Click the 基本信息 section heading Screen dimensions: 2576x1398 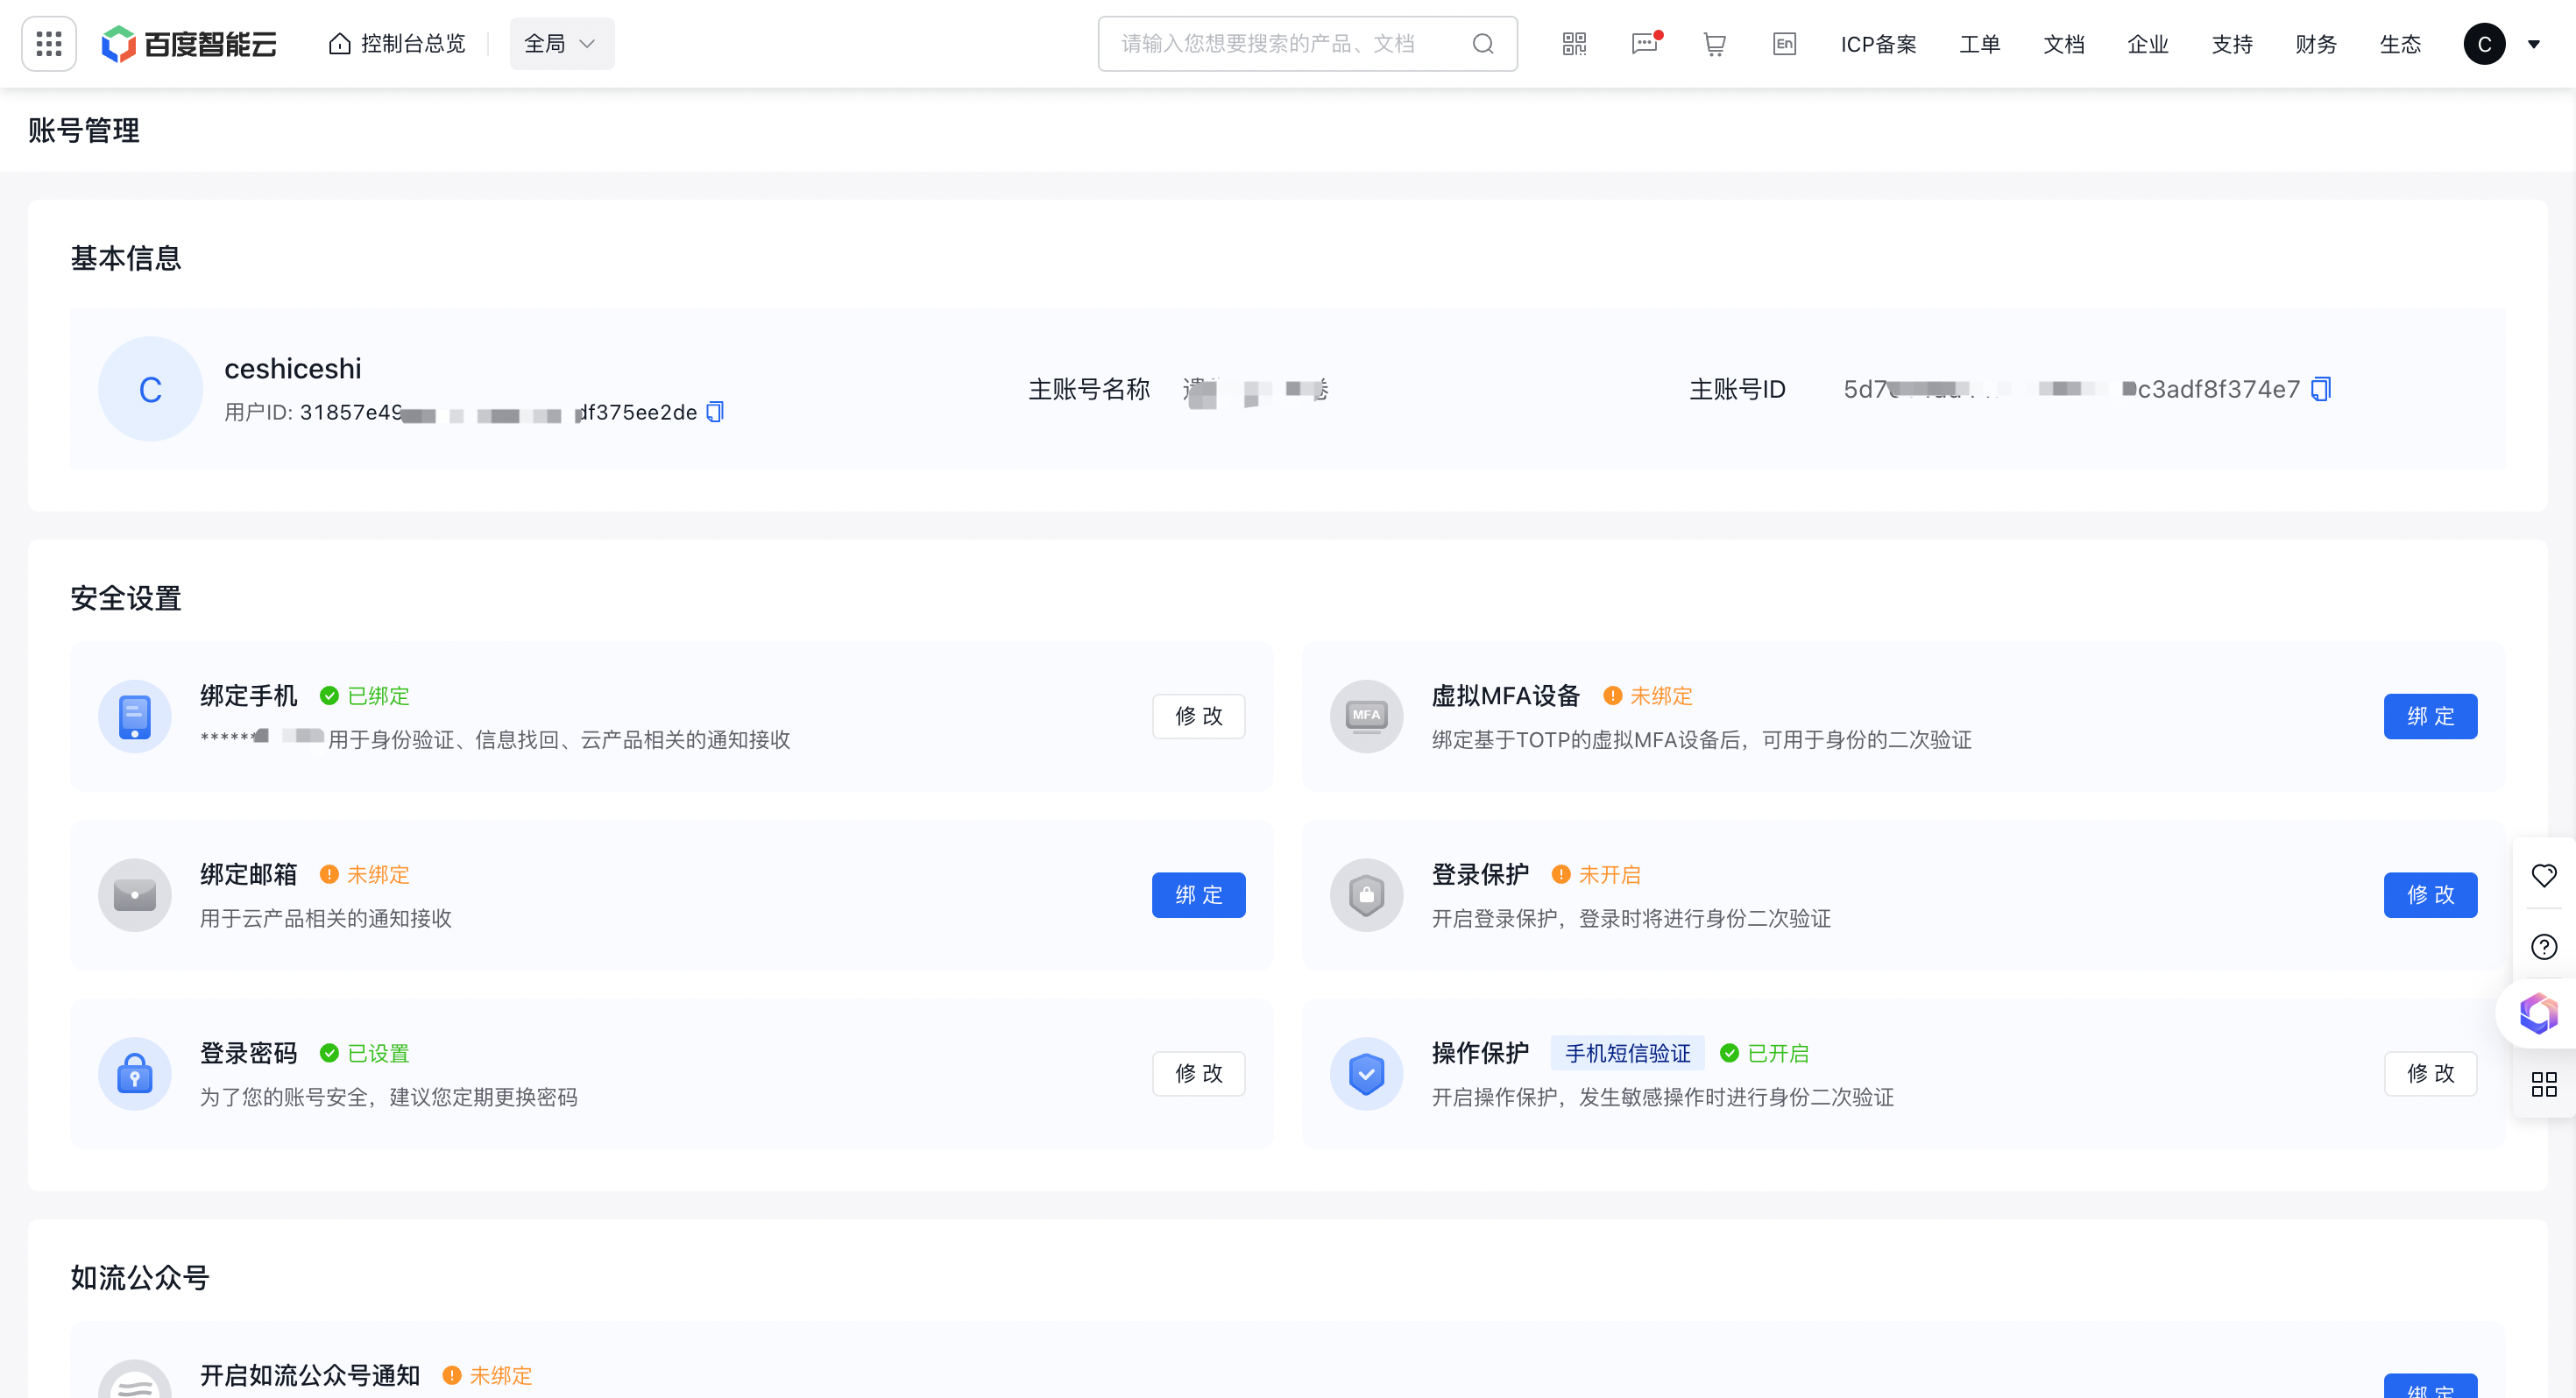(126, 258)
